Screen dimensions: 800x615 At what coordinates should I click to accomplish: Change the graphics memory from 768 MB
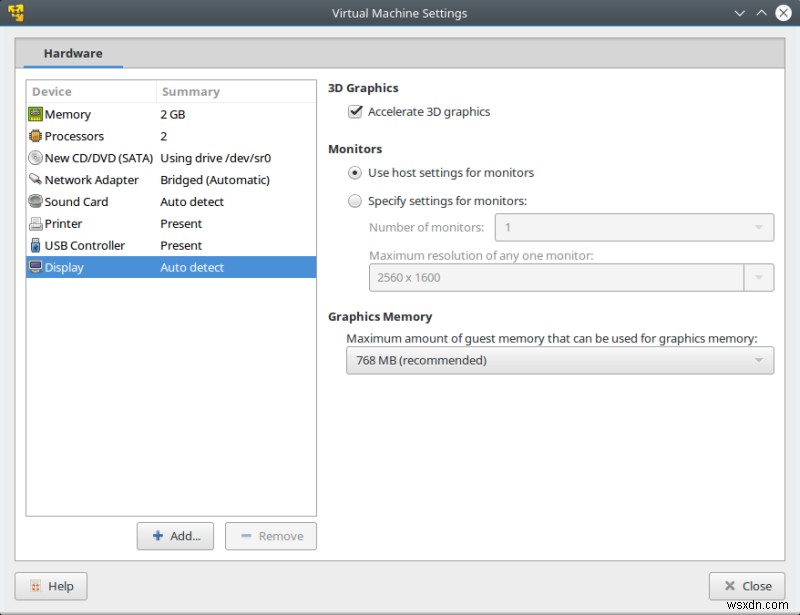(x=559, y=360)
